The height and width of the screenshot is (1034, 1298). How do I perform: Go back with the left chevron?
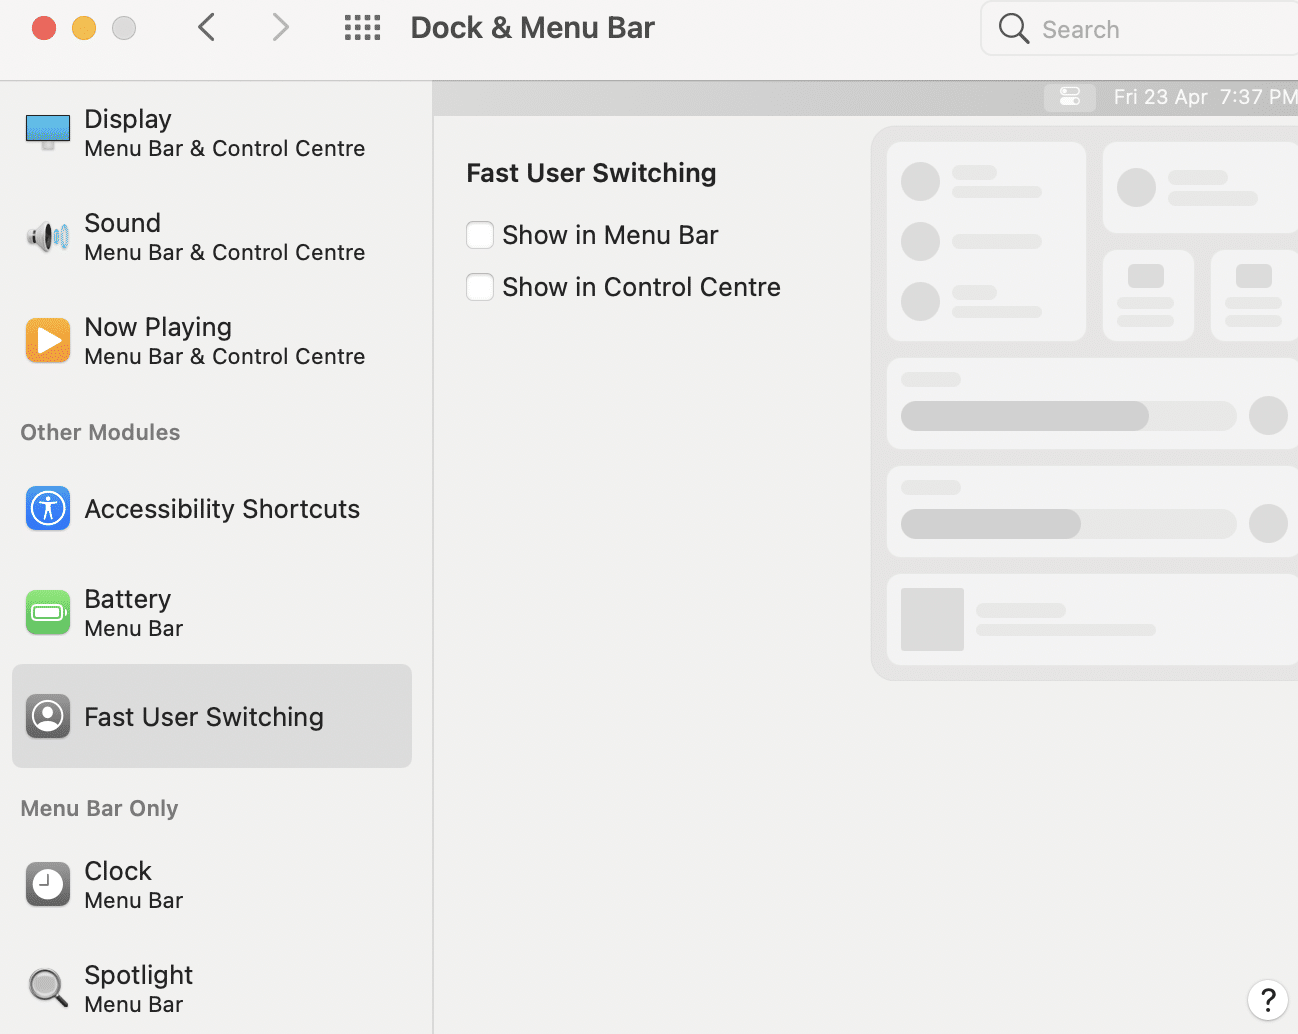point(207,27)
